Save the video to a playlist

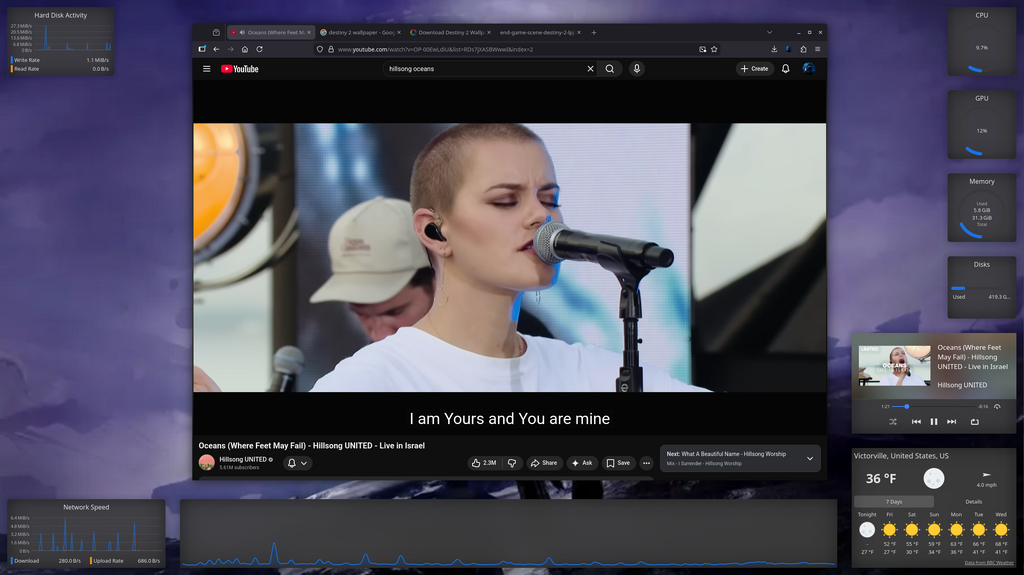618,463
